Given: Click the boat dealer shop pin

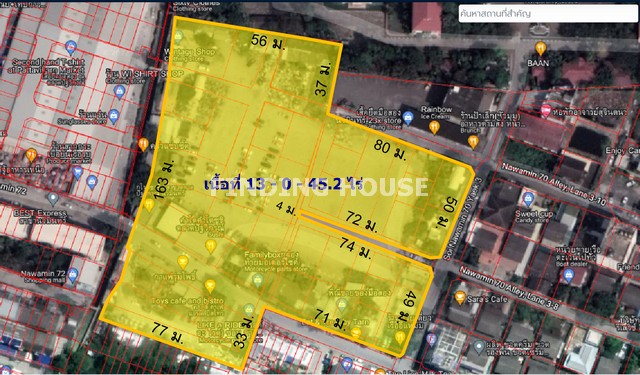Looking at the screenshot, I should (568, 275).
